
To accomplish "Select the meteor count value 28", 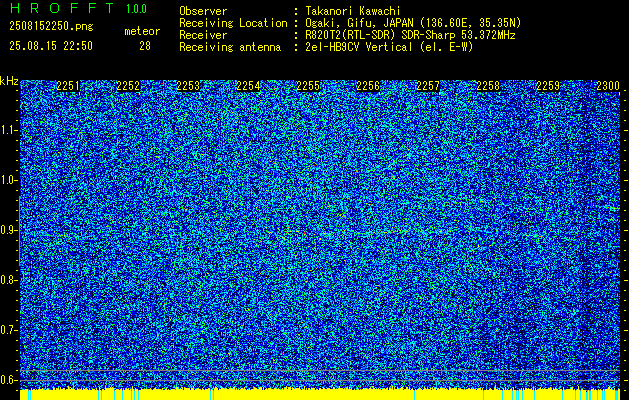I will [x=145, y=46].
